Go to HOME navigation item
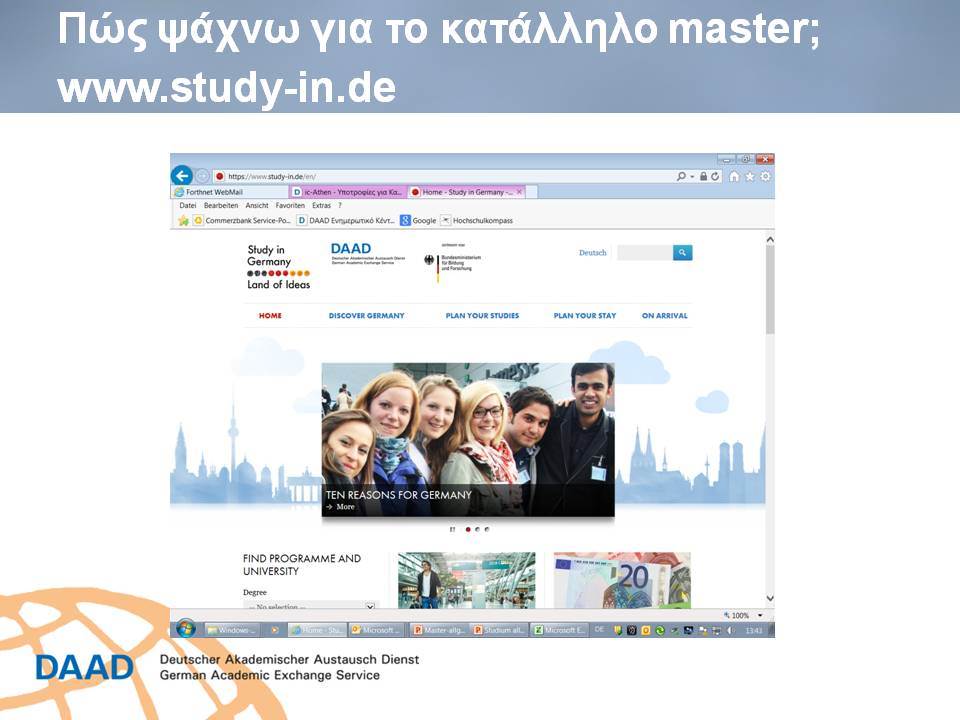The height and width of the screenshot is (720, 960). pos(270,316)
